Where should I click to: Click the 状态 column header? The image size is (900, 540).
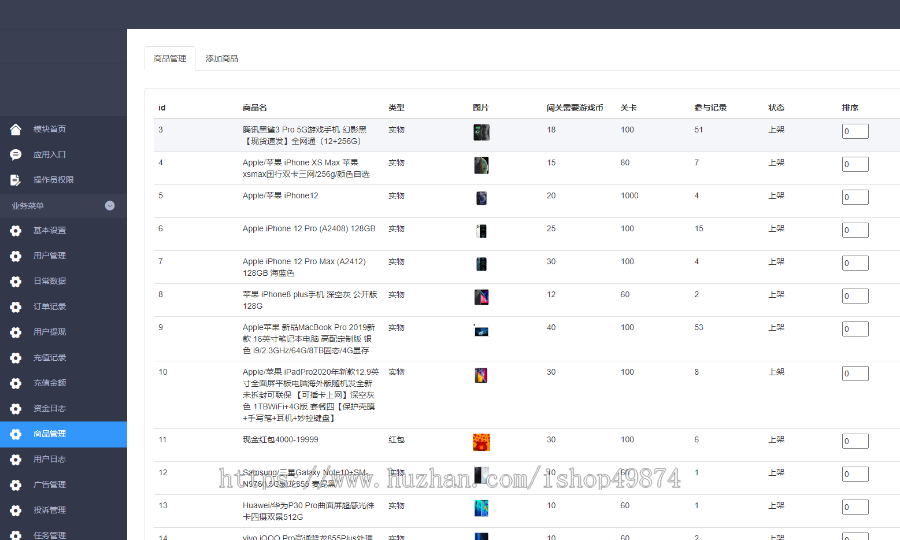click(x=776, y=107)
